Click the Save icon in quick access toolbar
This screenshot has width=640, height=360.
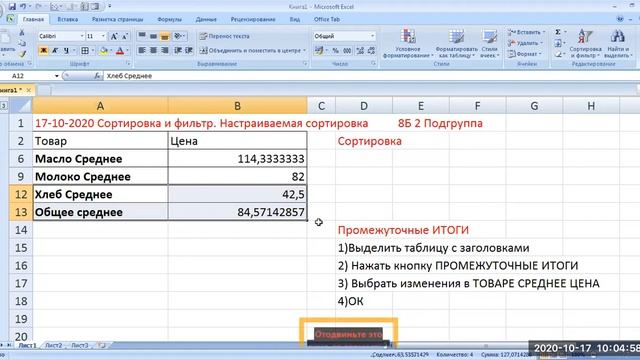click(12, 7)
